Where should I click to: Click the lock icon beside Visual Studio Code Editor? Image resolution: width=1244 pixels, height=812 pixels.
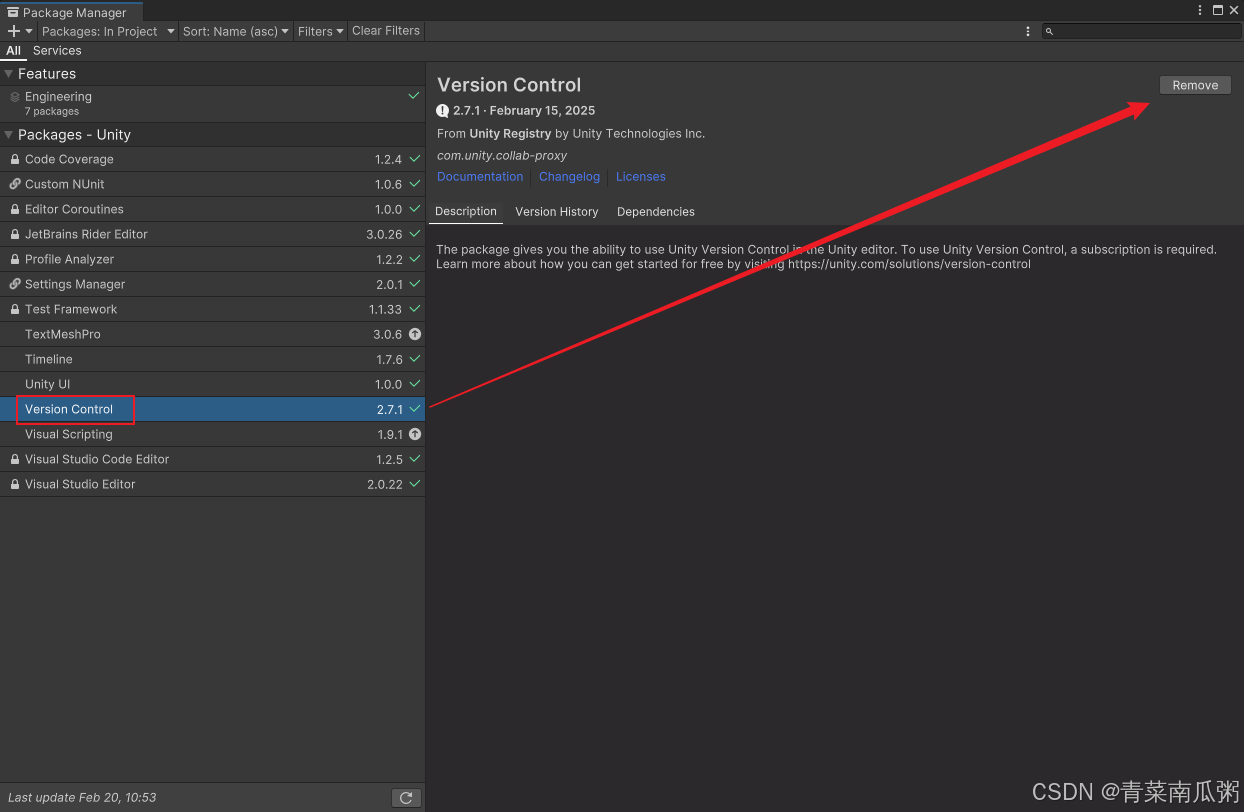(15, 459)
